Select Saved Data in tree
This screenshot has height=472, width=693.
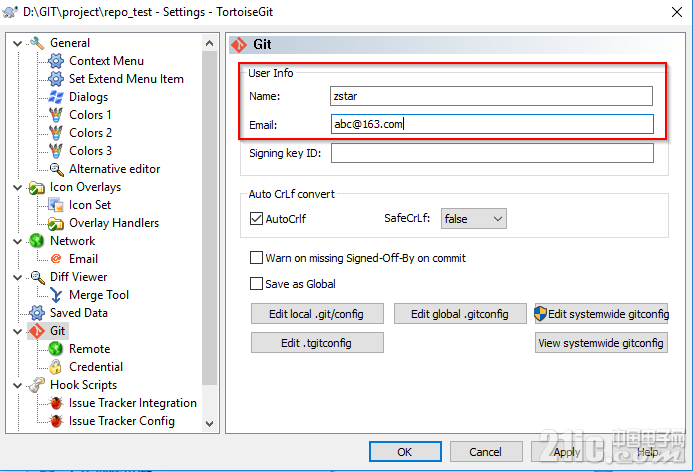[79, 313]
